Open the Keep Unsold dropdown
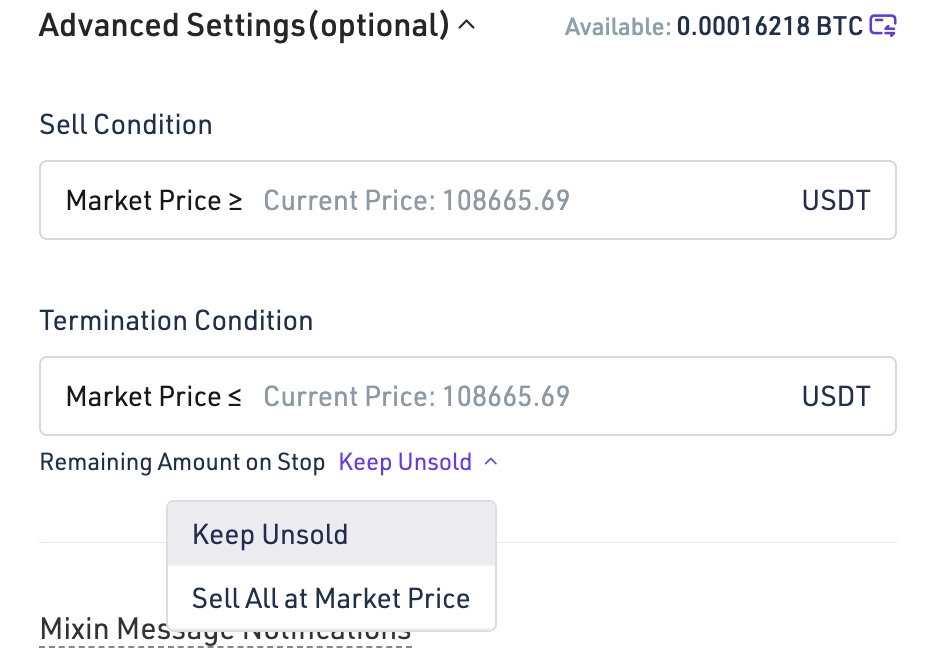940x664 pixels. click(406, 462)
